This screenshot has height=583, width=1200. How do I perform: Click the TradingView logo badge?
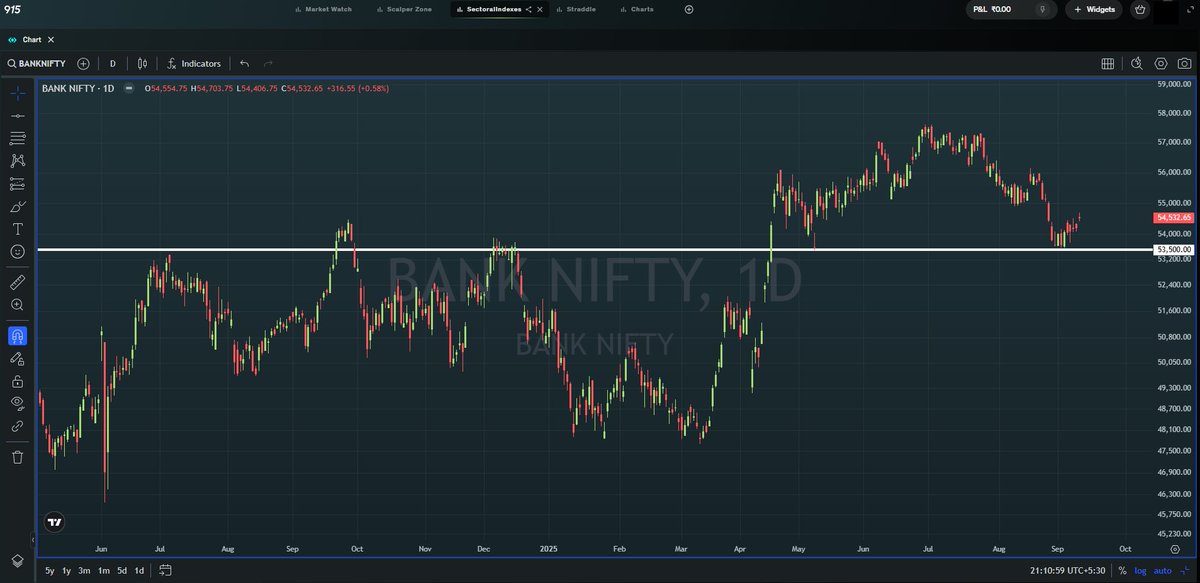(55, 521)
